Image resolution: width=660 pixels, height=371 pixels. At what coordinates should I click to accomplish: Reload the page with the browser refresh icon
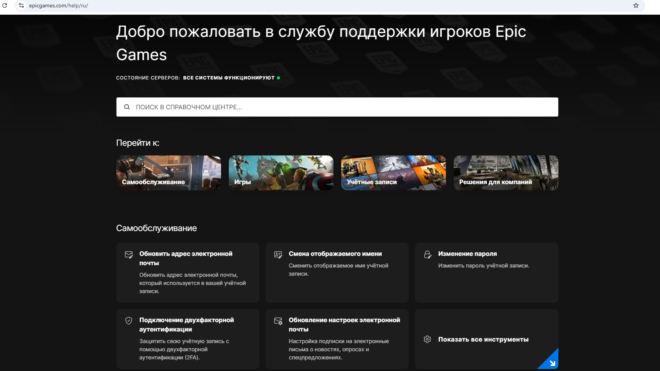[x=5, y=5]
